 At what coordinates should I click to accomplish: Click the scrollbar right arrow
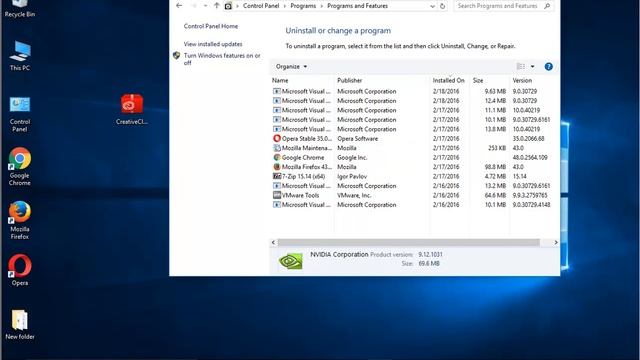point(556,242)
